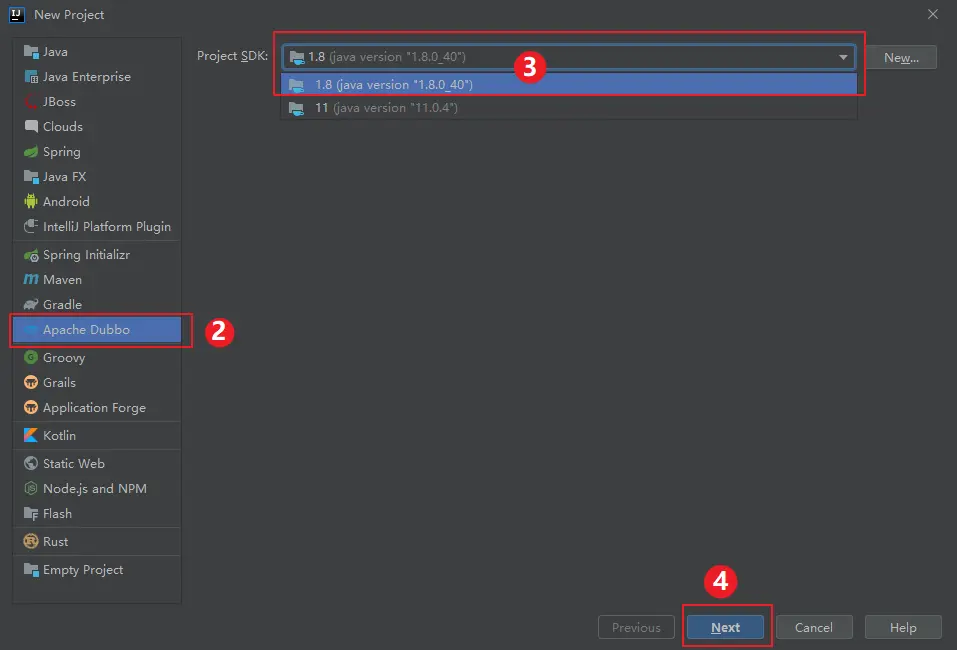Collapse SDK list with the dropdown arrow
957x650 pixels.
(x=843, y=57)
